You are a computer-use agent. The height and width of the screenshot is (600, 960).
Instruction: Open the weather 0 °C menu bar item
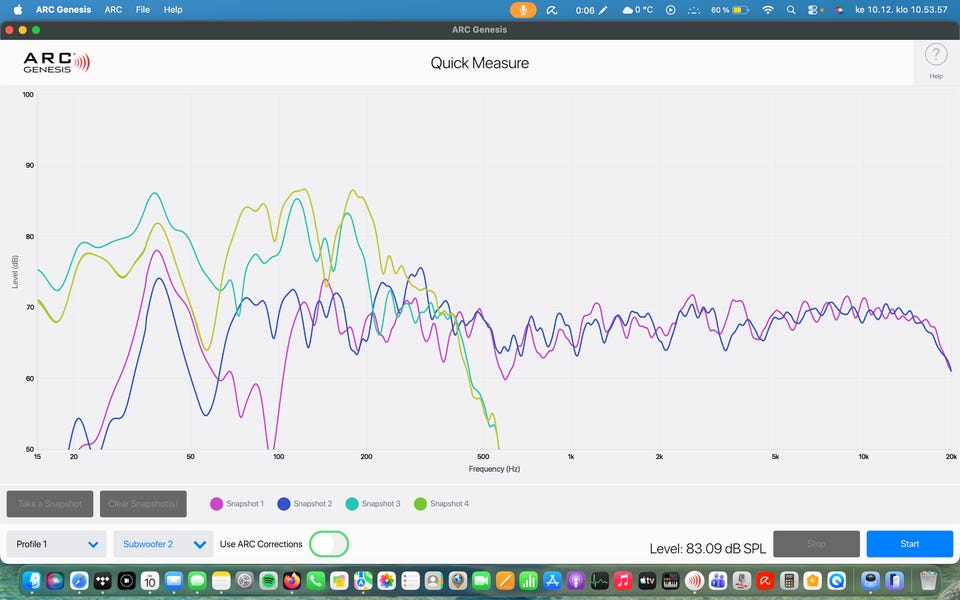click(x=638, y=10)
